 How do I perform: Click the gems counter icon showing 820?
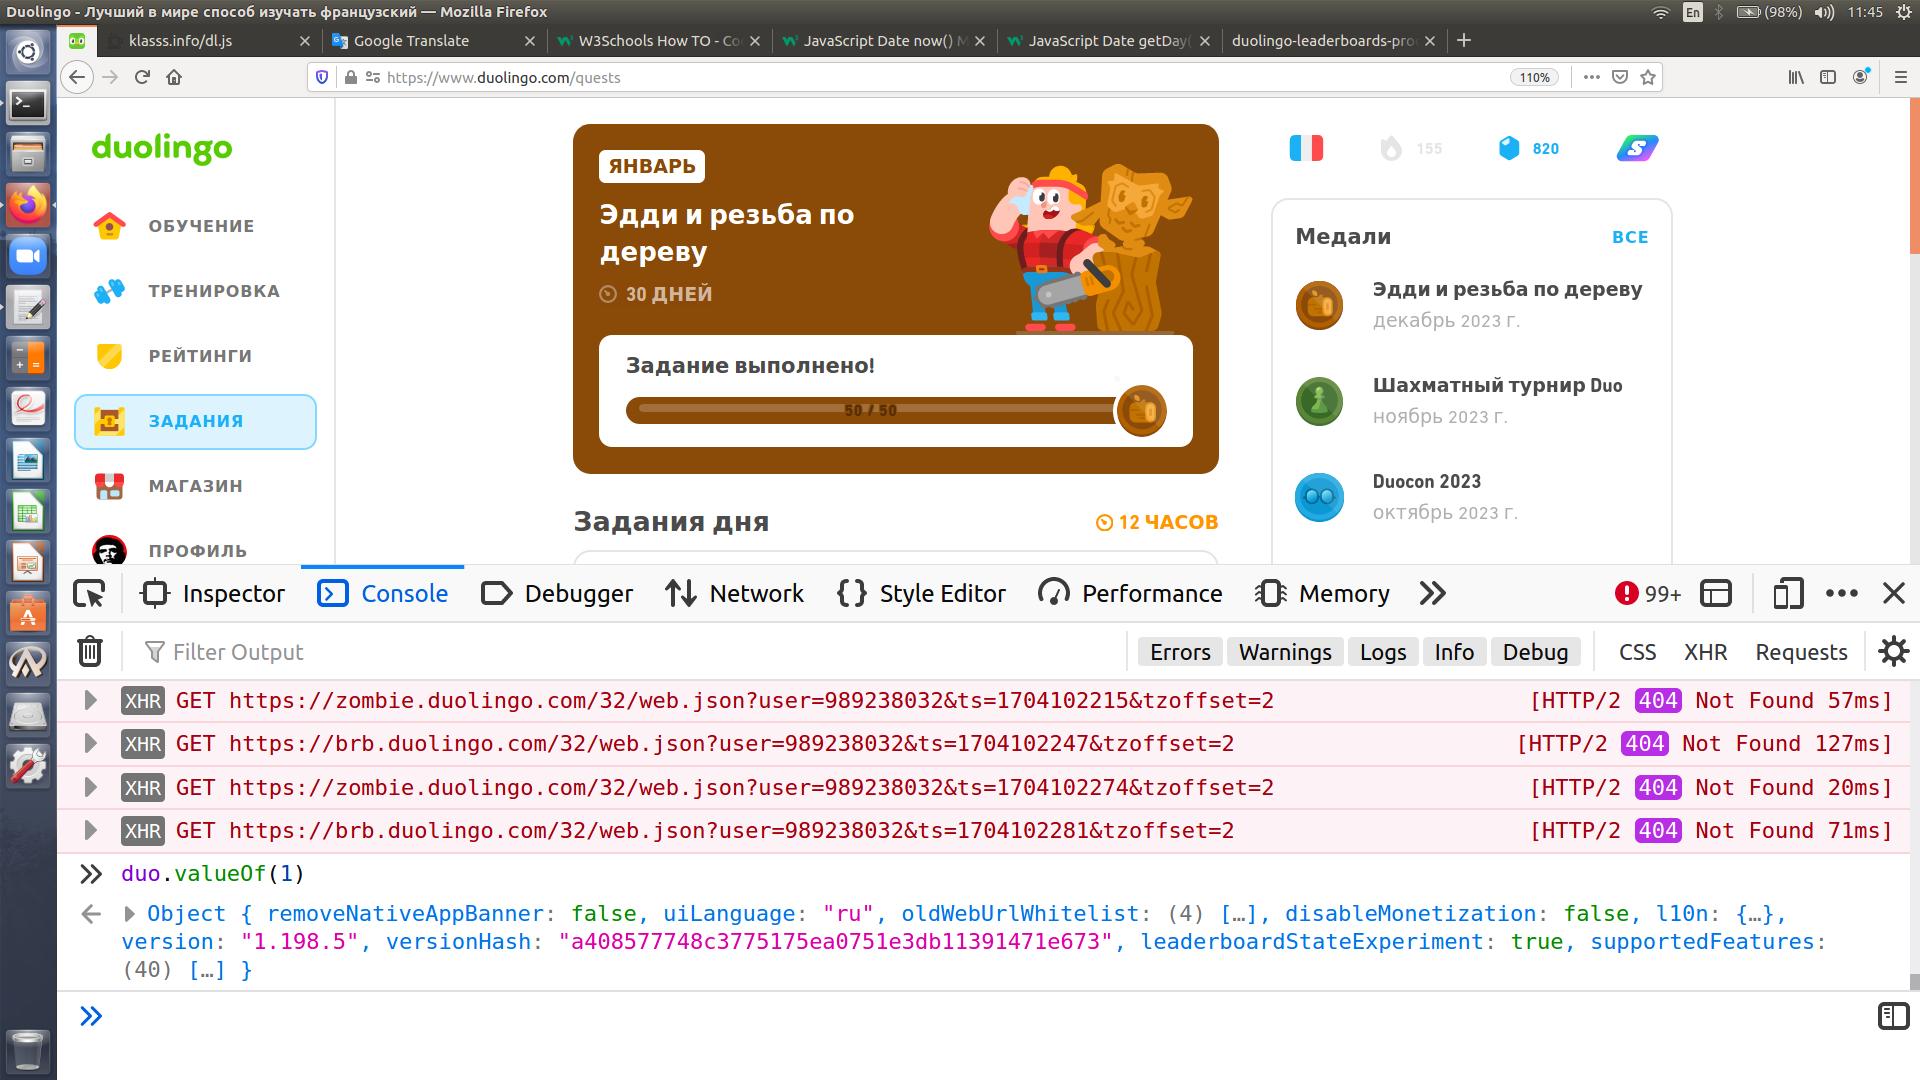1509,149
